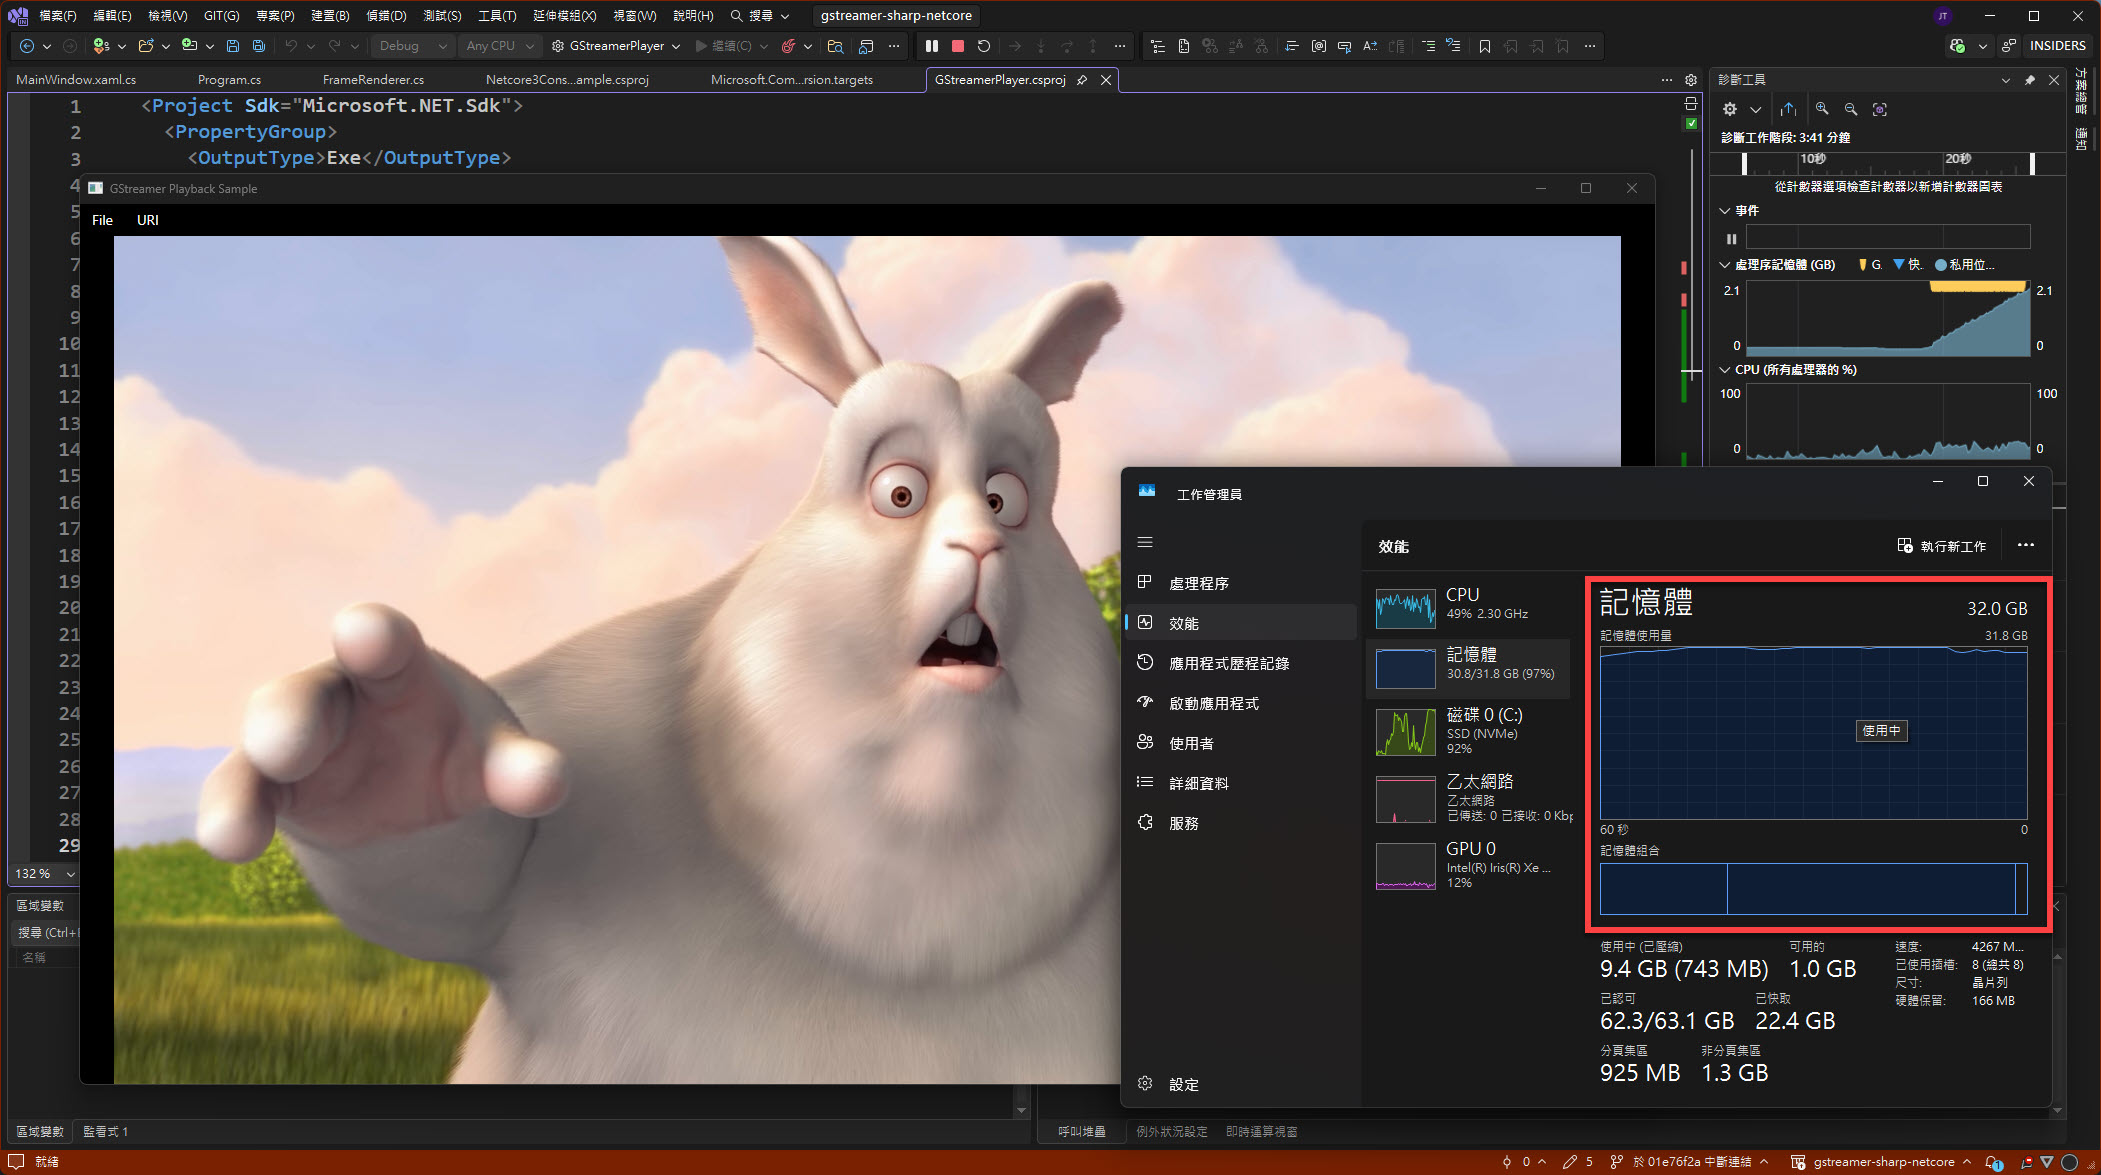Select the GPU 0 performance graph thumbnail
The height and width of the screenshot is (1175, 2101).
tap(1405, 865)
